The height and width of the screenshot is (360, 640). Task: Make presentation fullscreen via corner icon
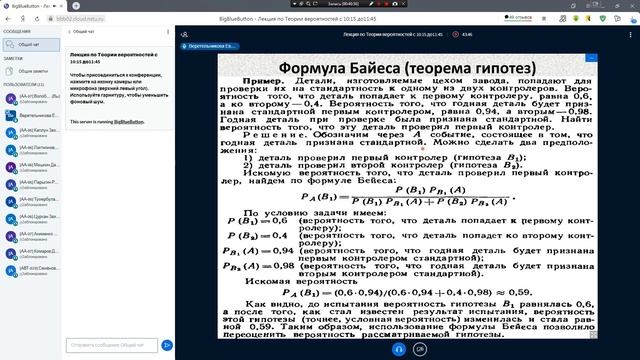(x=593, y=334)
